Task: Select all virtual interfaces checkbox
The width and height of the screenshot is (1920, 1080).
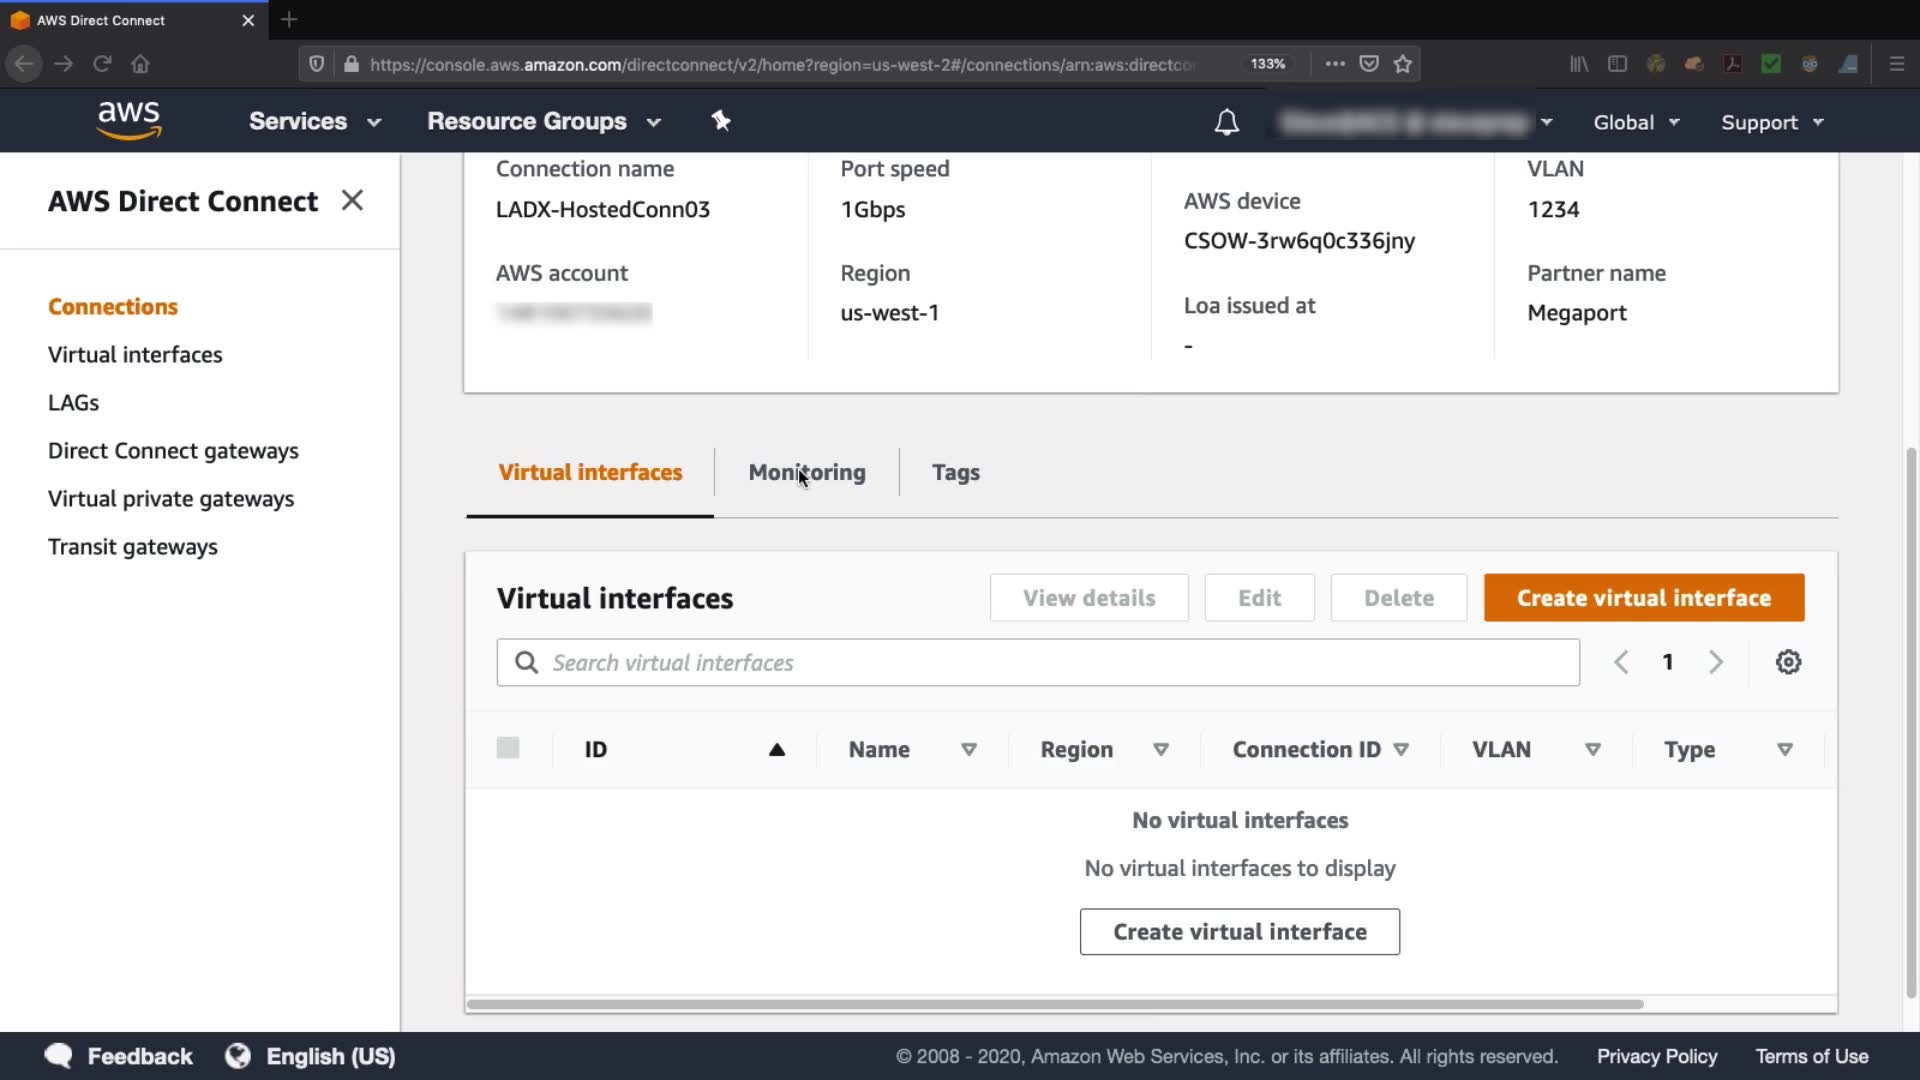Action: (508, 748)
